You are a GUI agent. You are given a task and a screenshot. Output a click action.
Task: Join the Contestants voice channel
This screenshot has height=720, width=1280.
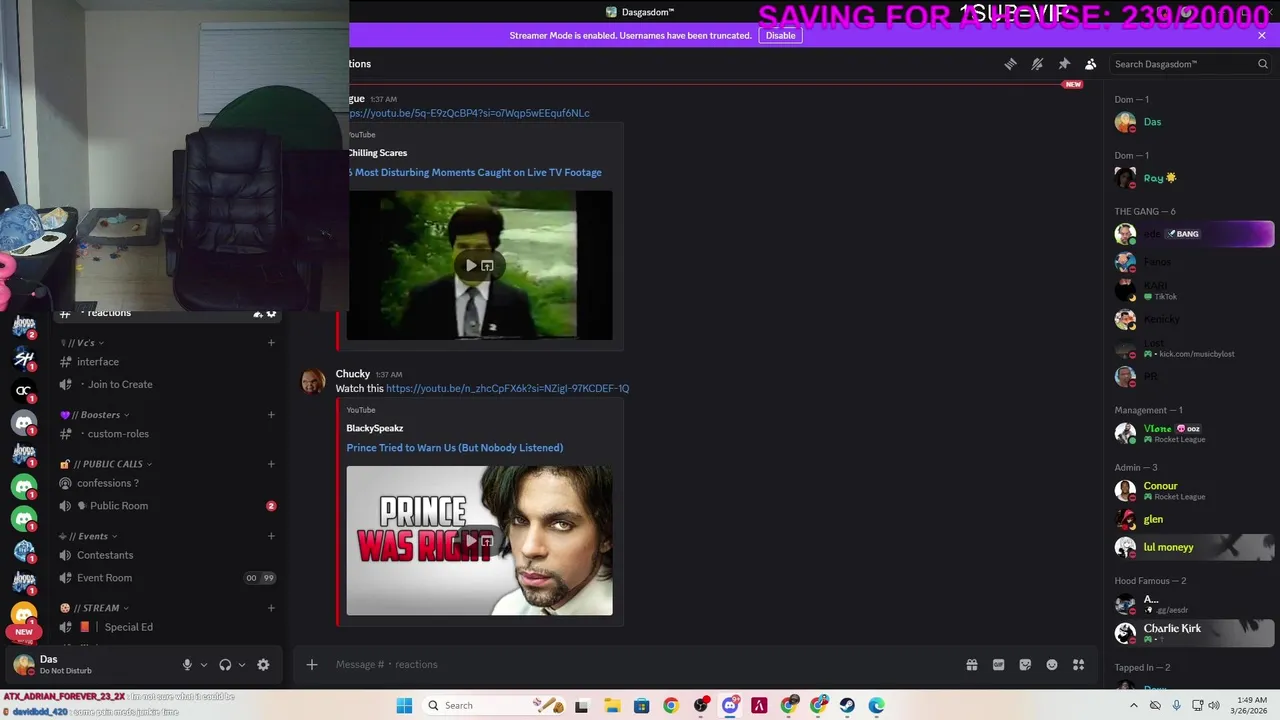[x=167, y=555]
